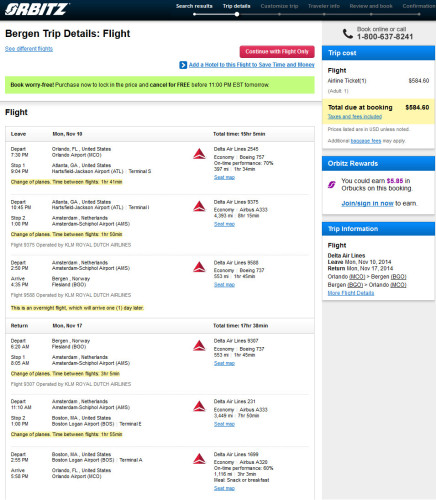Open See different flights link
436x500 pixels.
pyautogui.click(x=29, y=49)
